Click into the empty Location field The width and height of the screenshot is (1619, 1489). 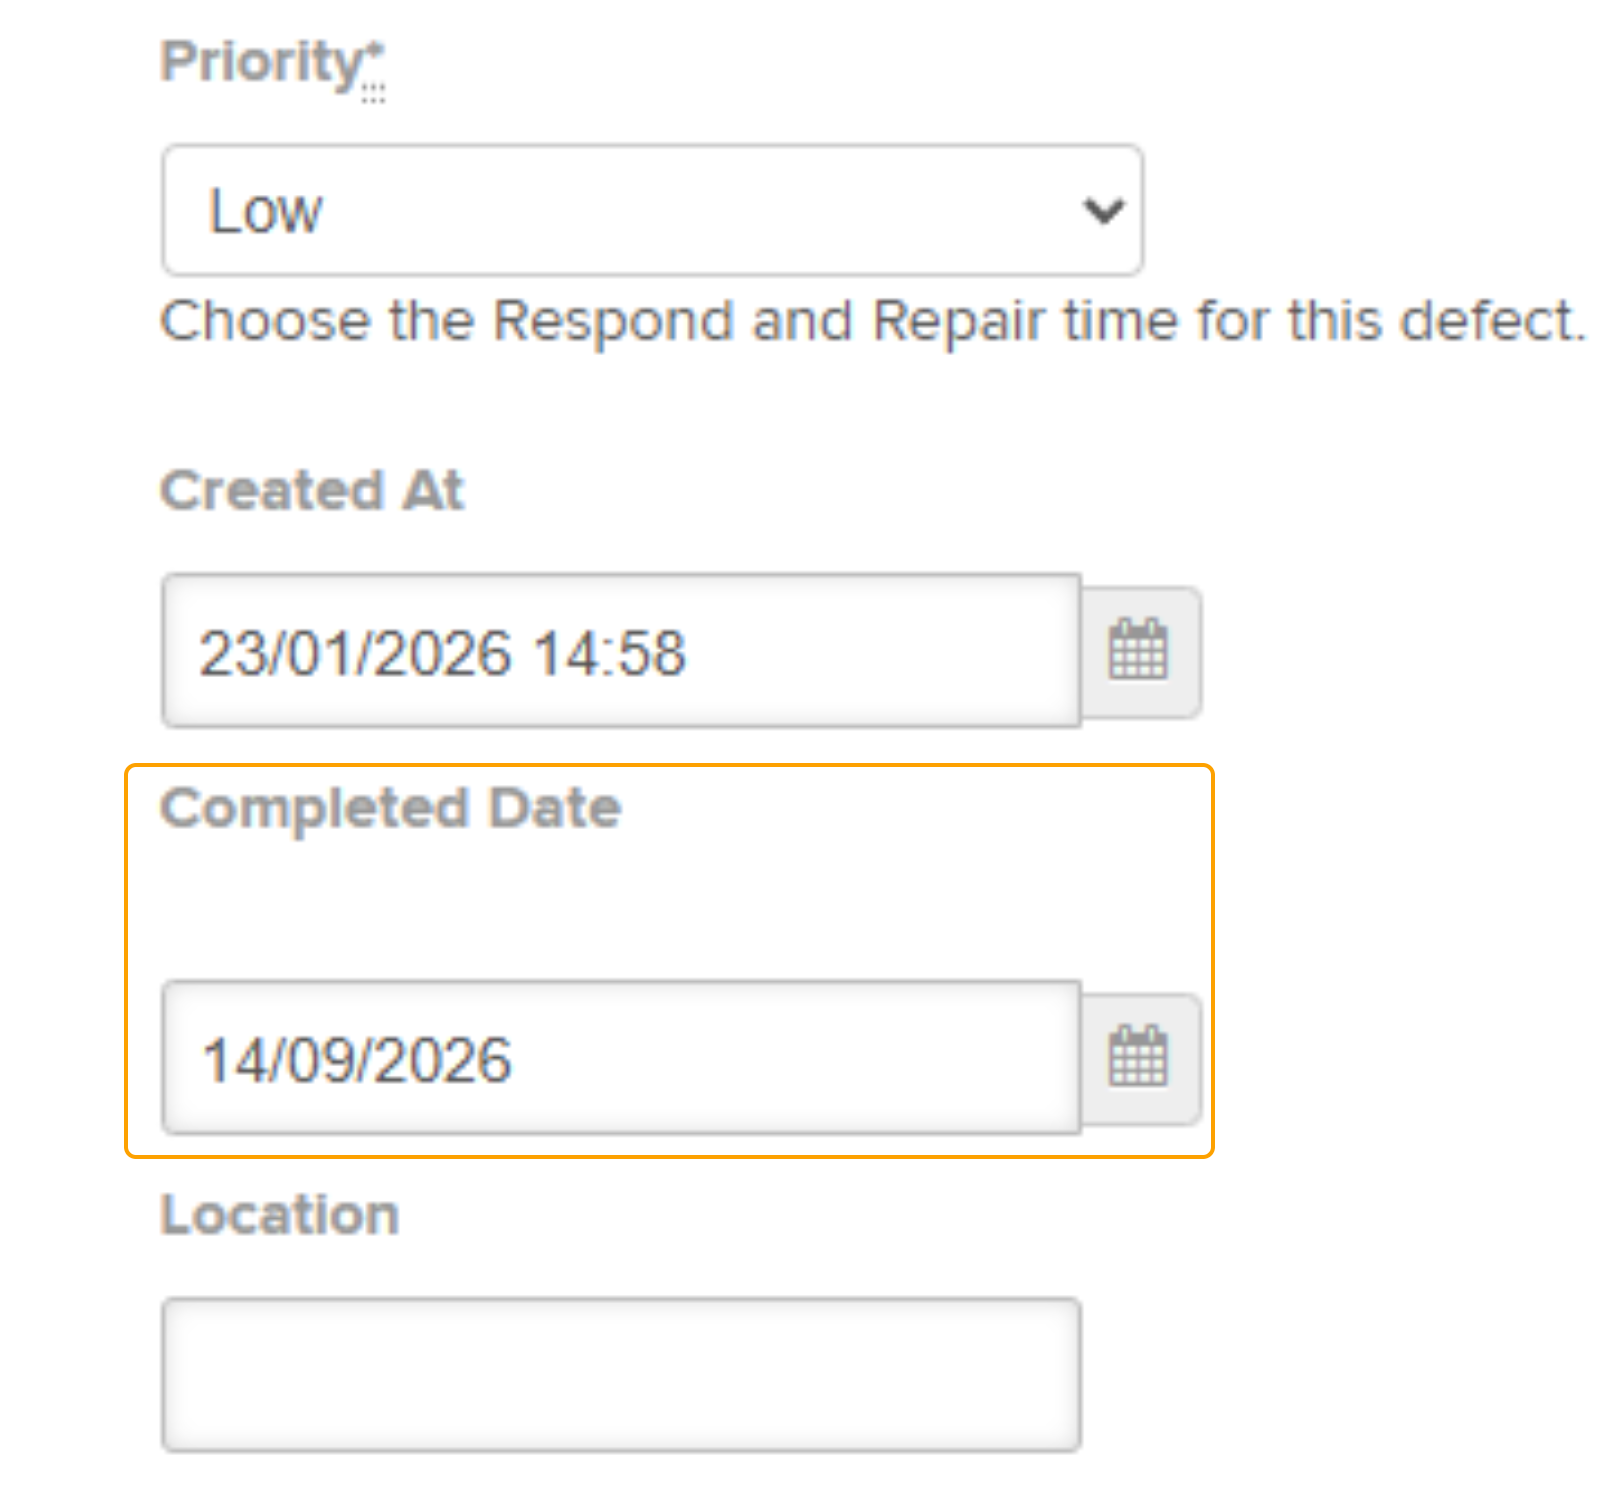(621, 1374)
